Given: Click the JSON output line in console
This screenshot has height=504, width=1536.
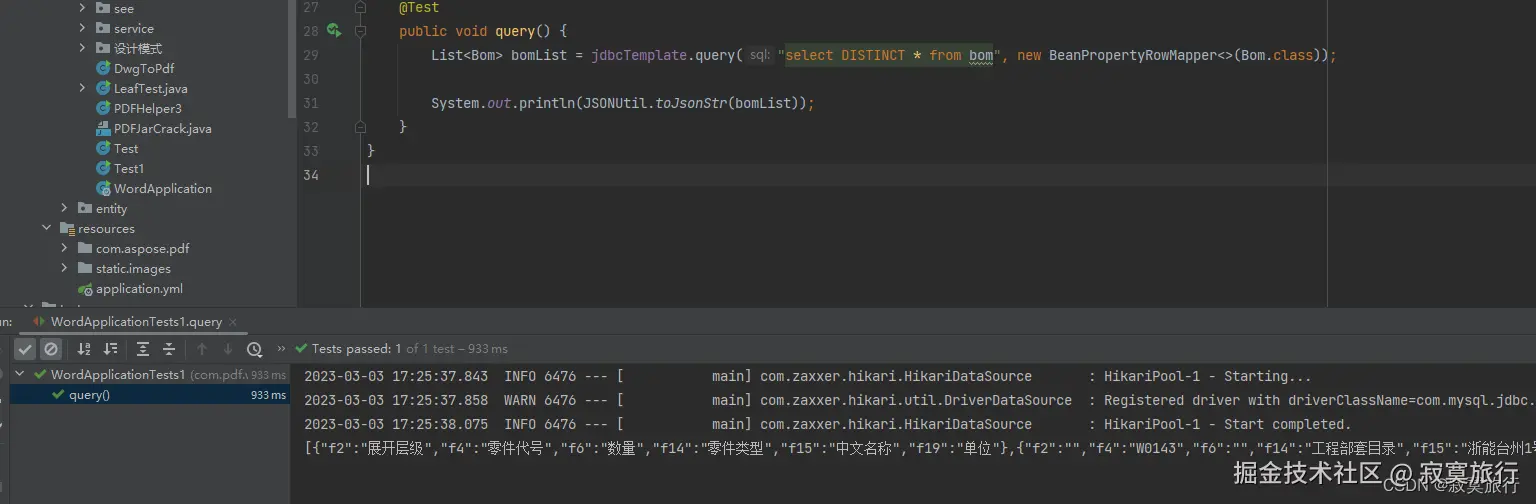Looking at the screenshot, I should 920,448.
